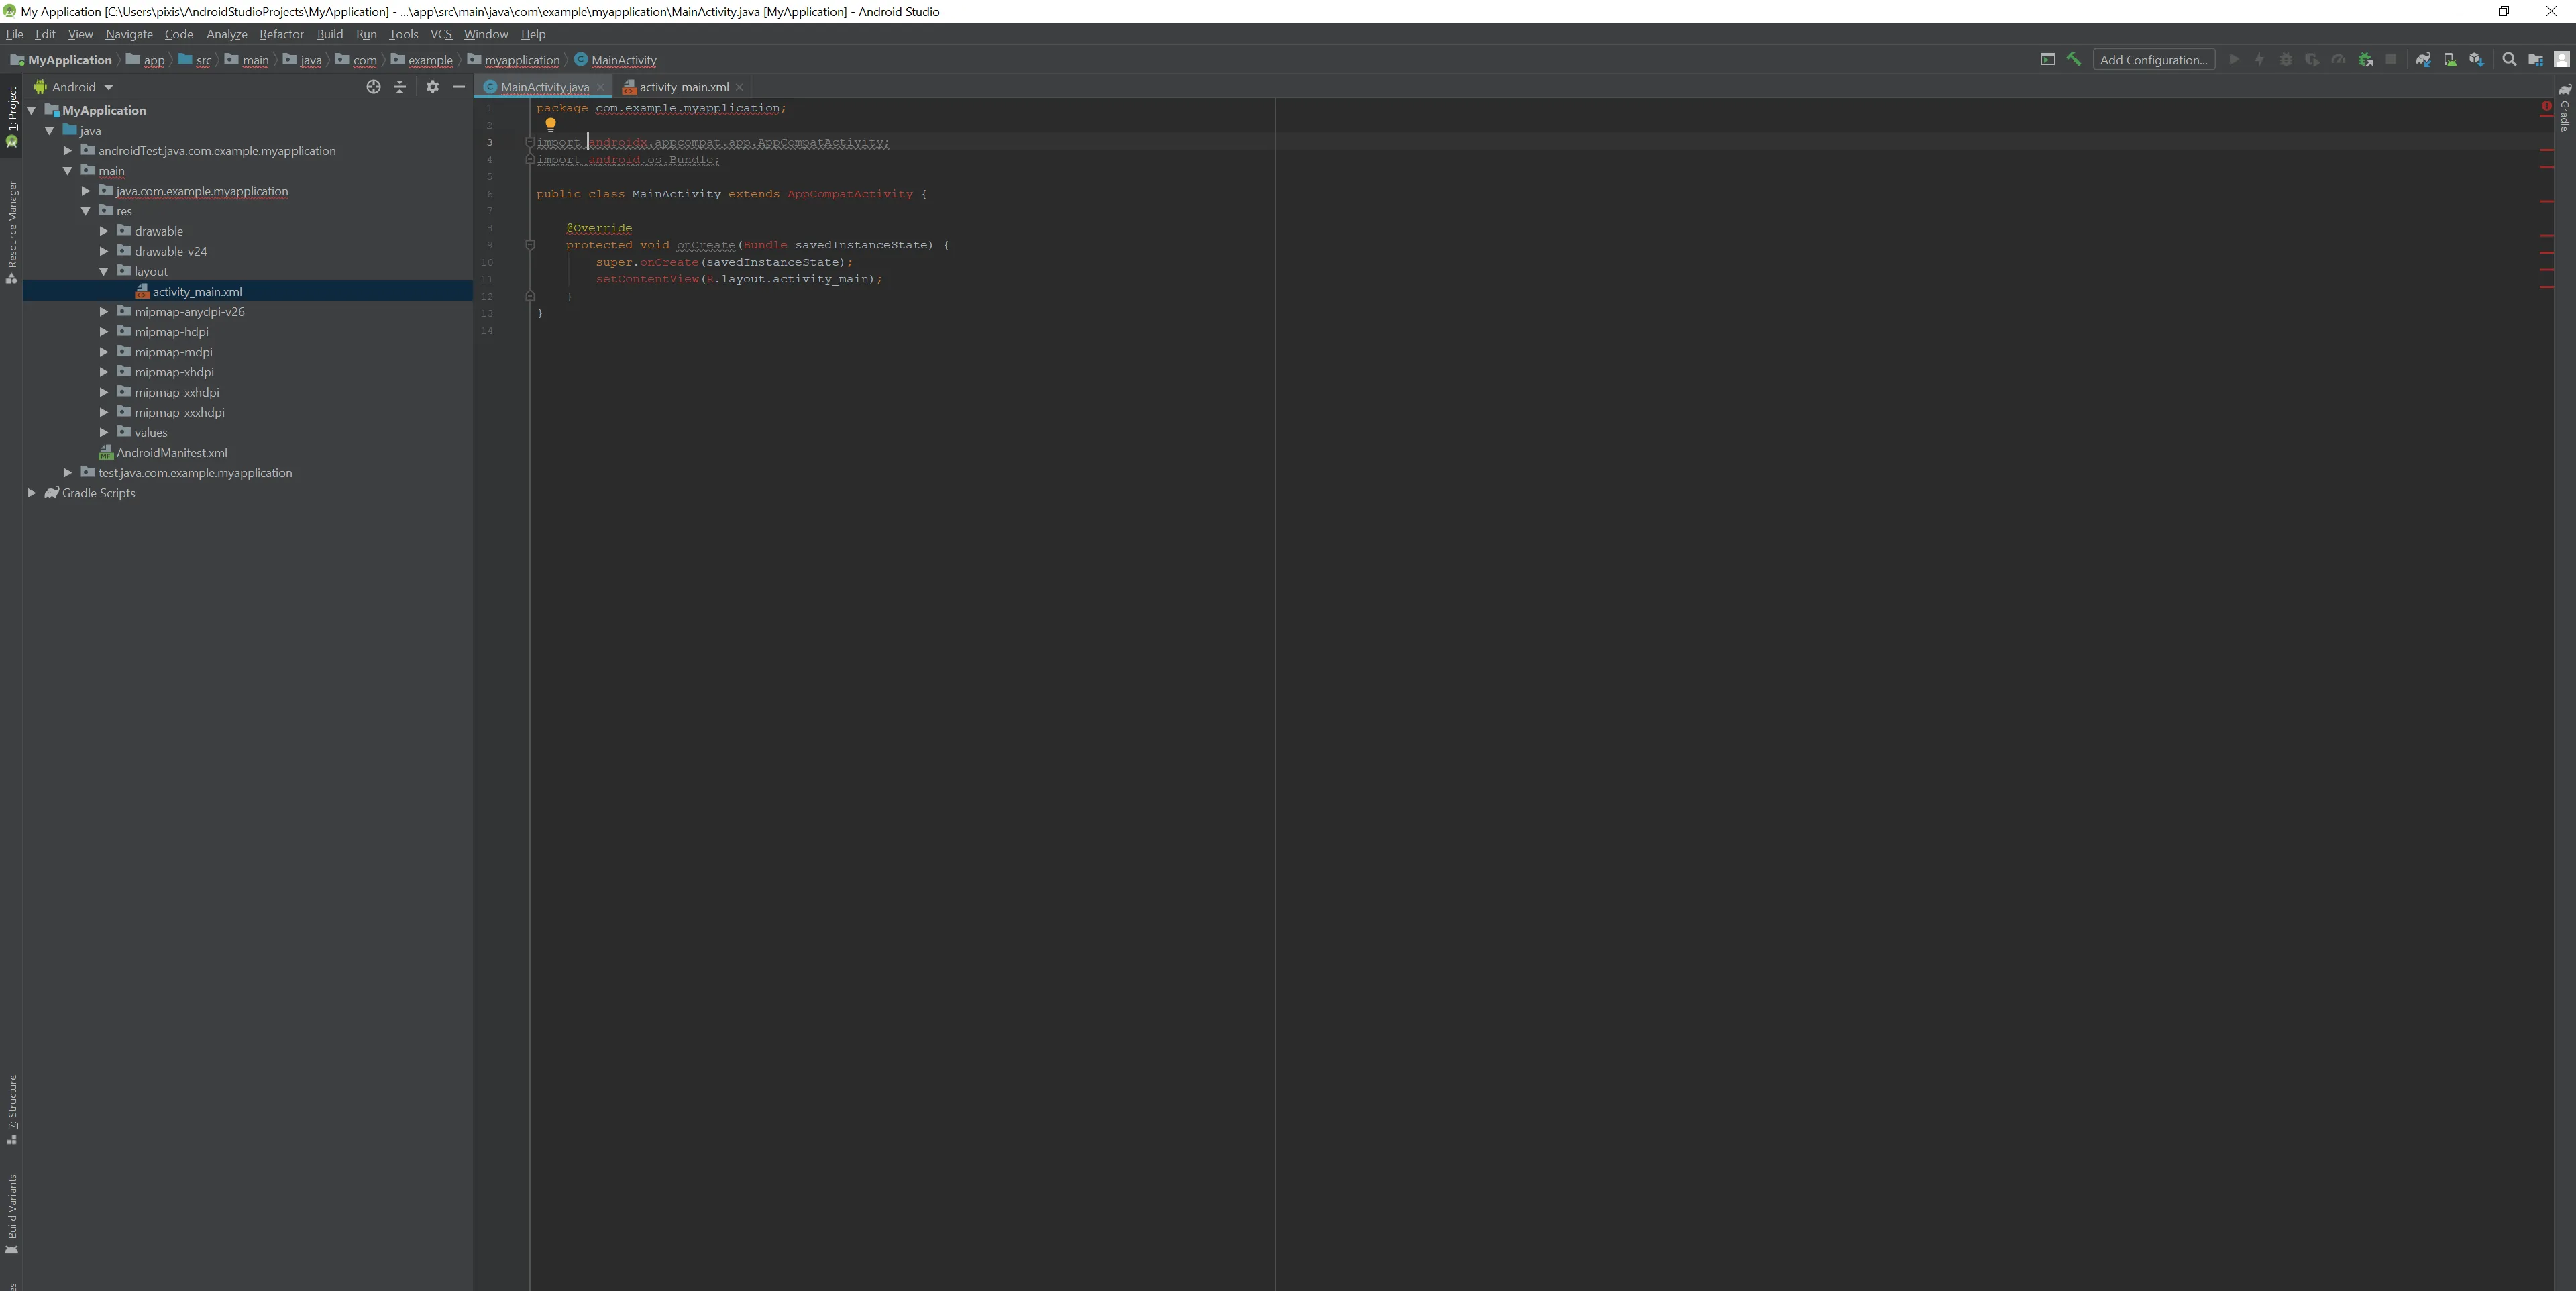The width and height of the screenshot is (2576, 1291).
Task: Open the AVD Manager icon
Action: tap(2449, 60)
